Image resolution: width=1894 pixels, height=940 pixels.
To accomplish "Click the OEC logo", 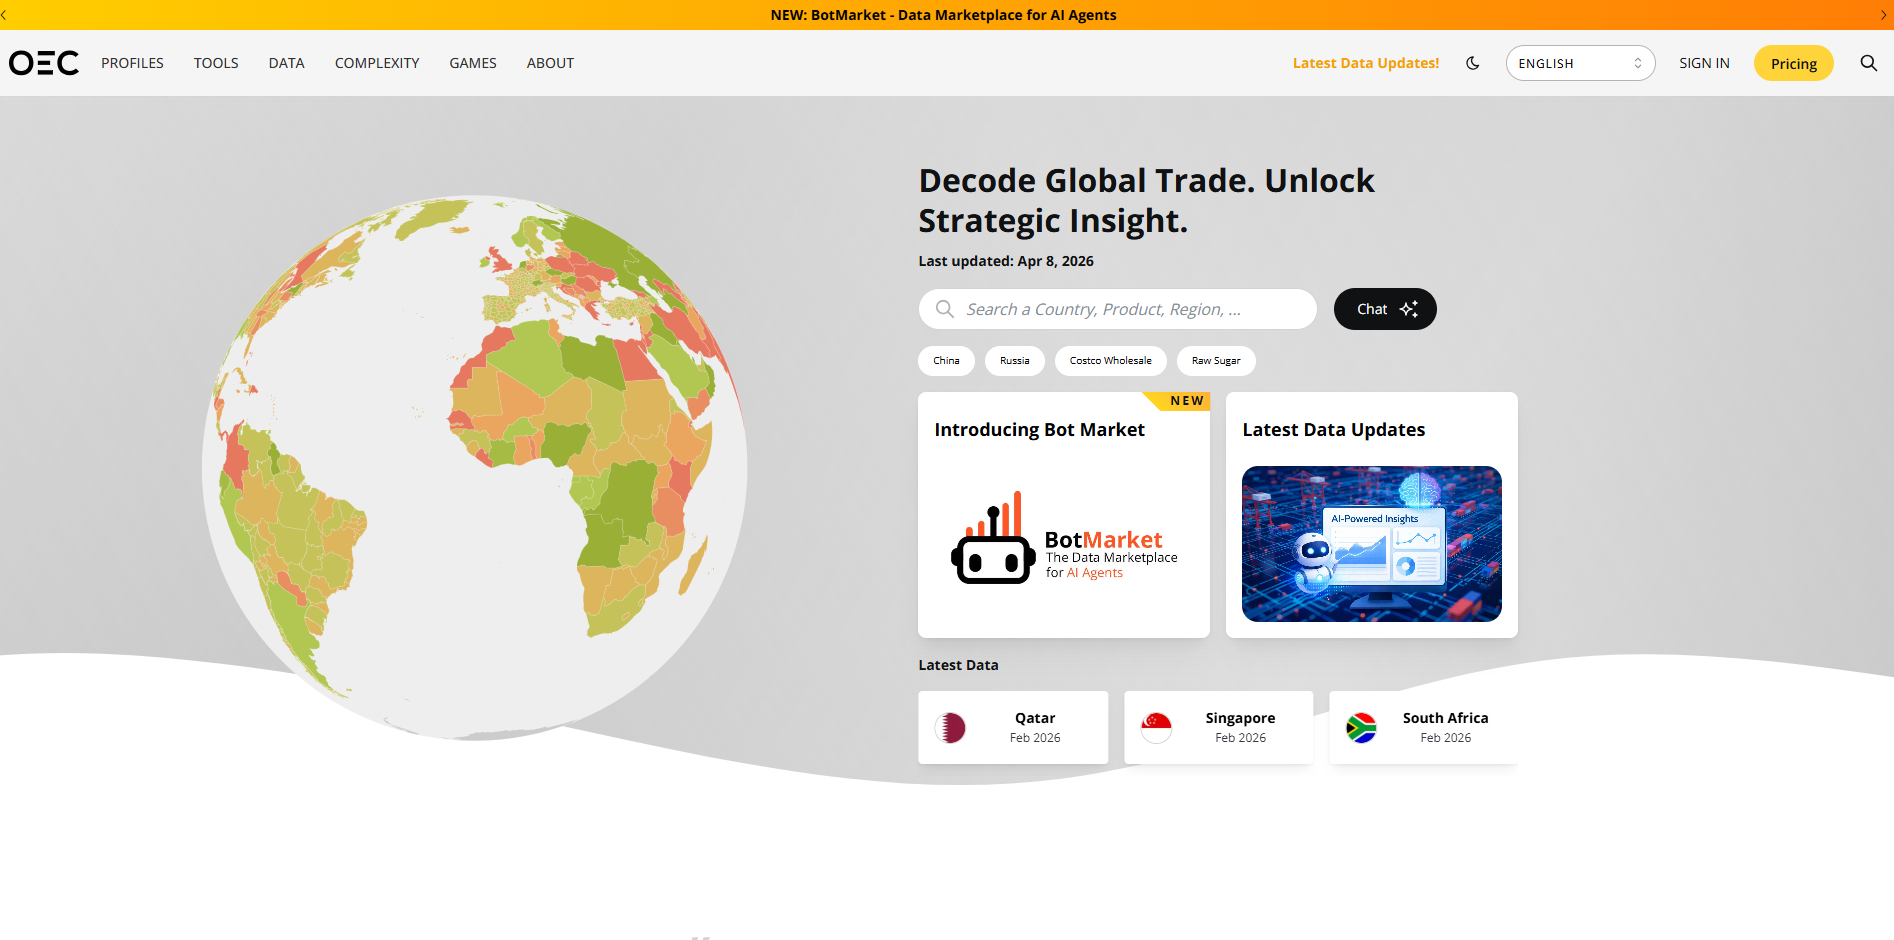I will pos(44,63).
